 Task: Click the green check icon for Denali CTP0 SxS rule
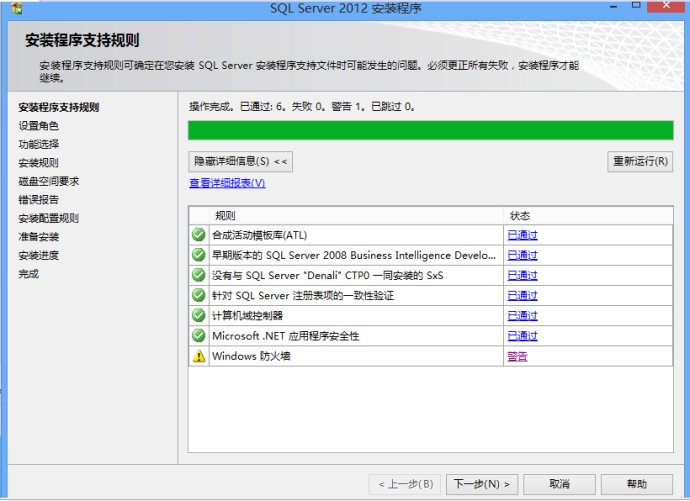198,275
